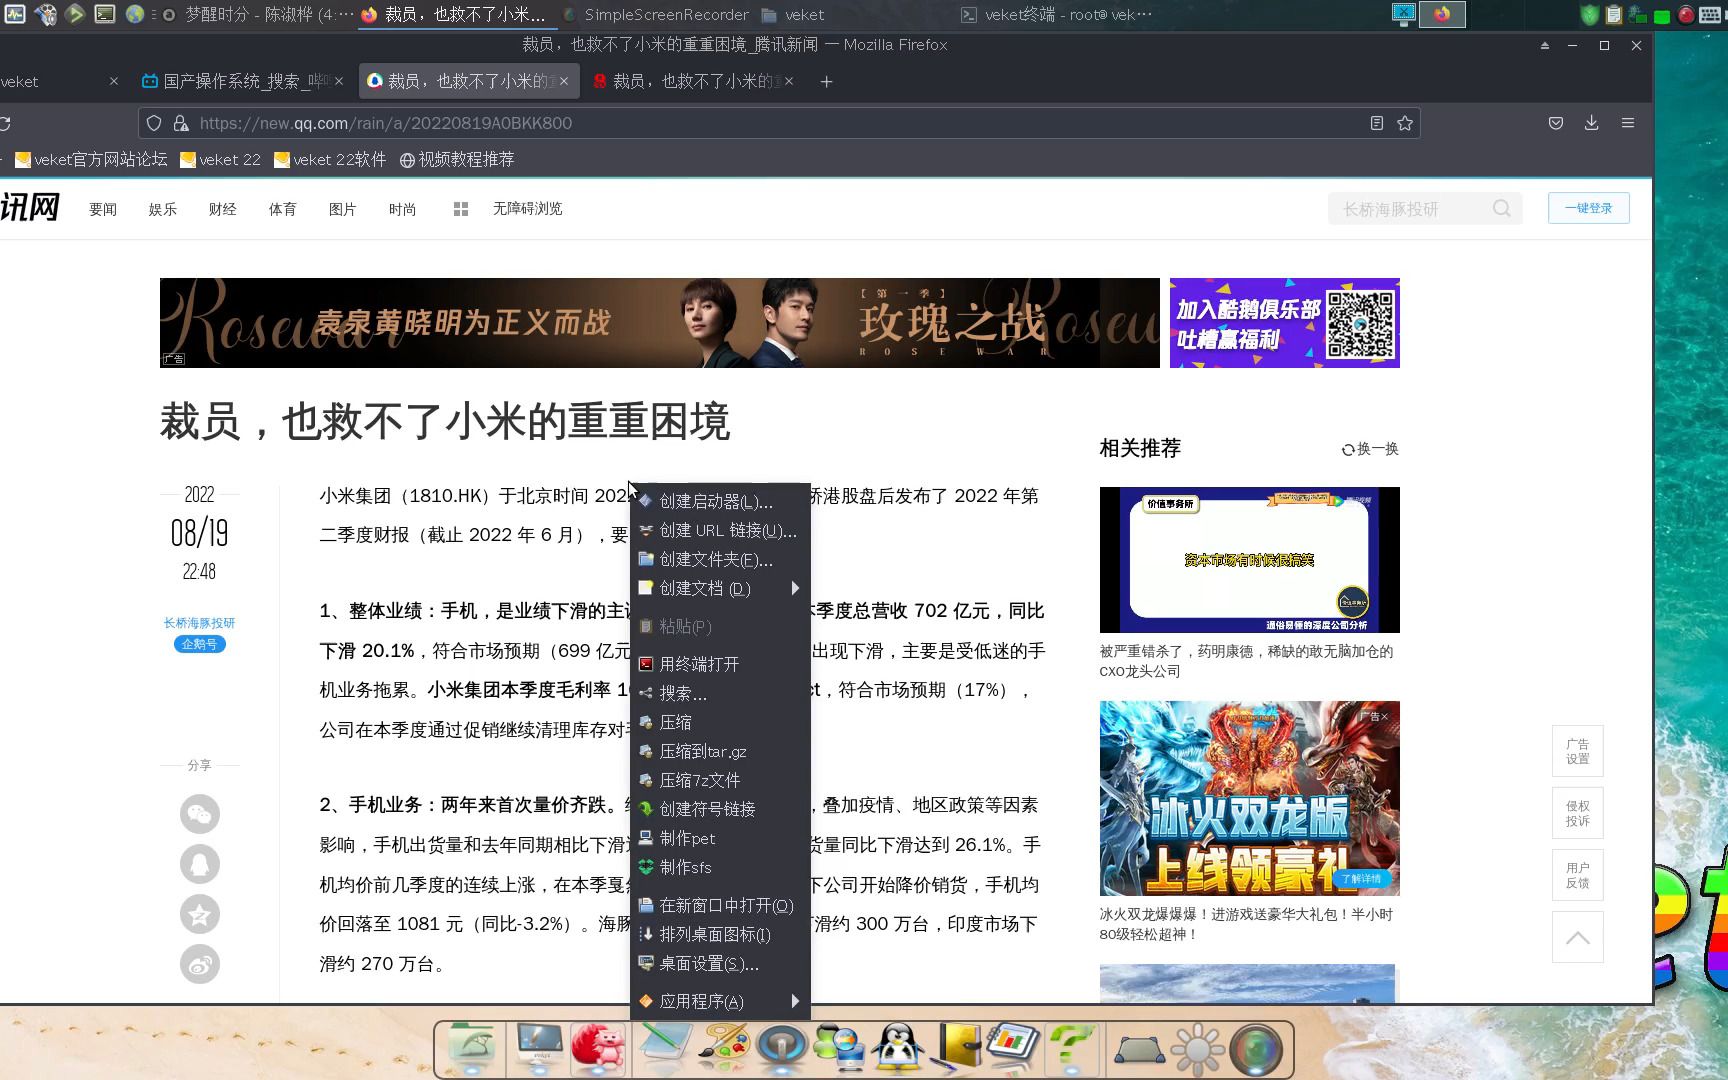Click the URL address field
Image resolution: width=1728 pixels, height=1080 pixels.
tap(780, 123)
